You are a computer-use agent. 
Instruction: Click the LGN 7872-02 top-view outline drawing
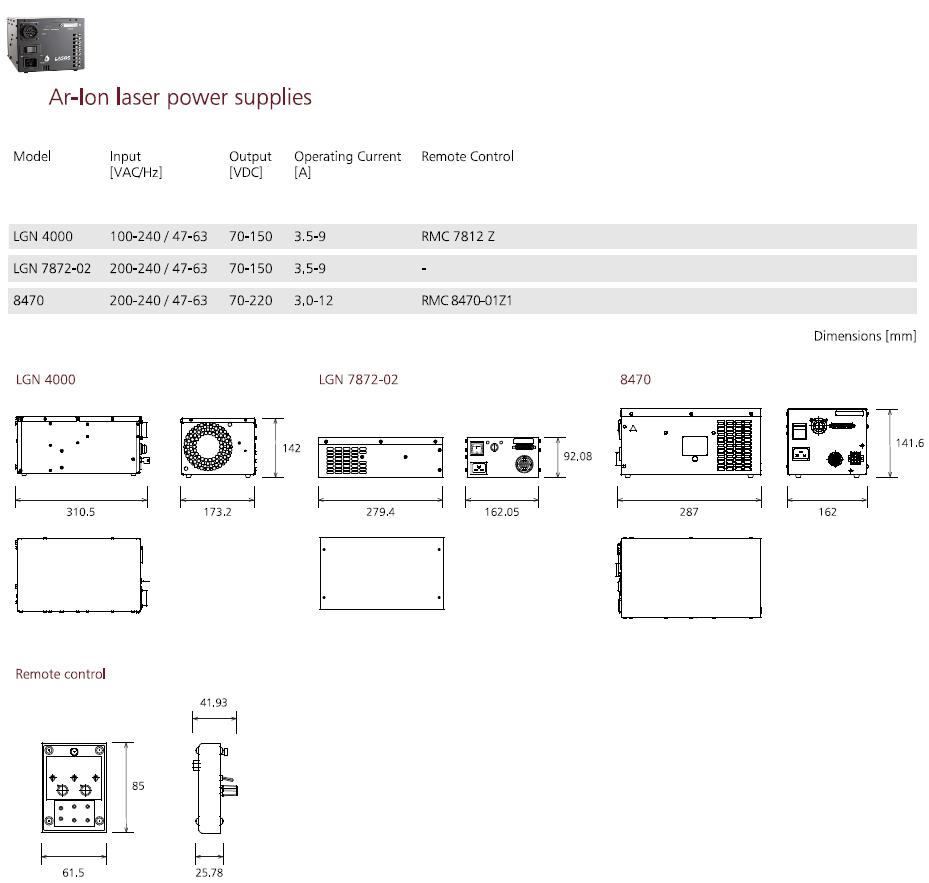point(381,573)
